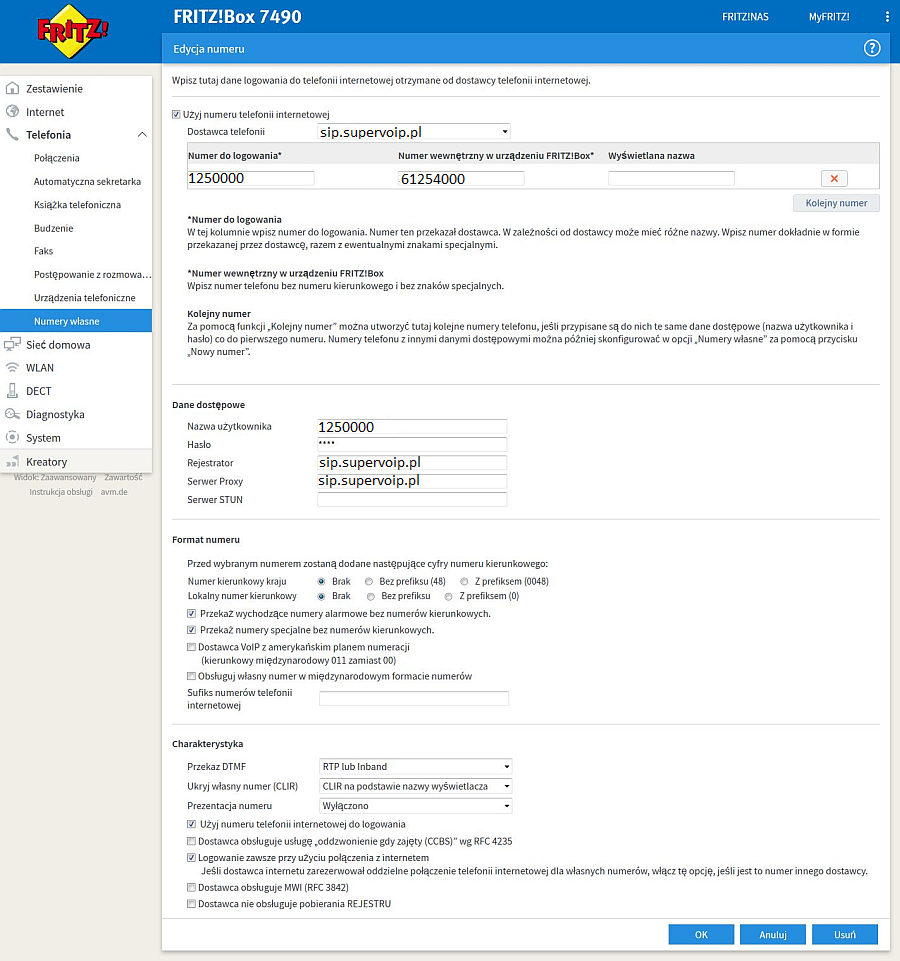Collapse the Telefonia menu chevron
This screenshot has width=900, height=961.
pyautogui.click(x=142, y=134)
